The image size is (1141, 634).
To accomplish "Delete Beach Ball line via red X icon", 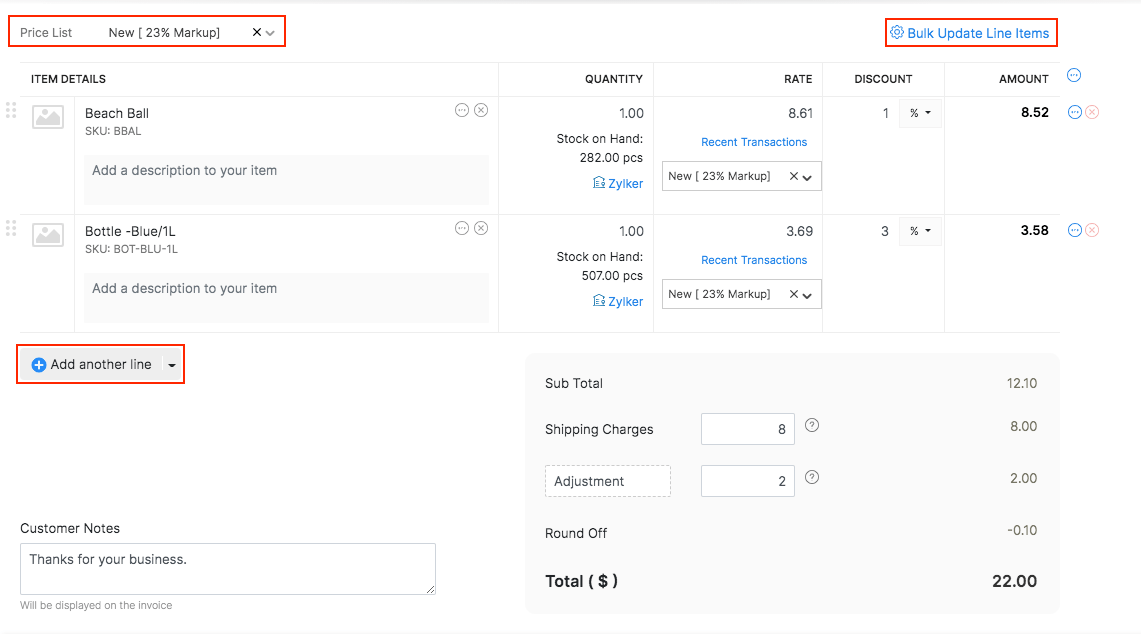I will tap(1090, 112).
